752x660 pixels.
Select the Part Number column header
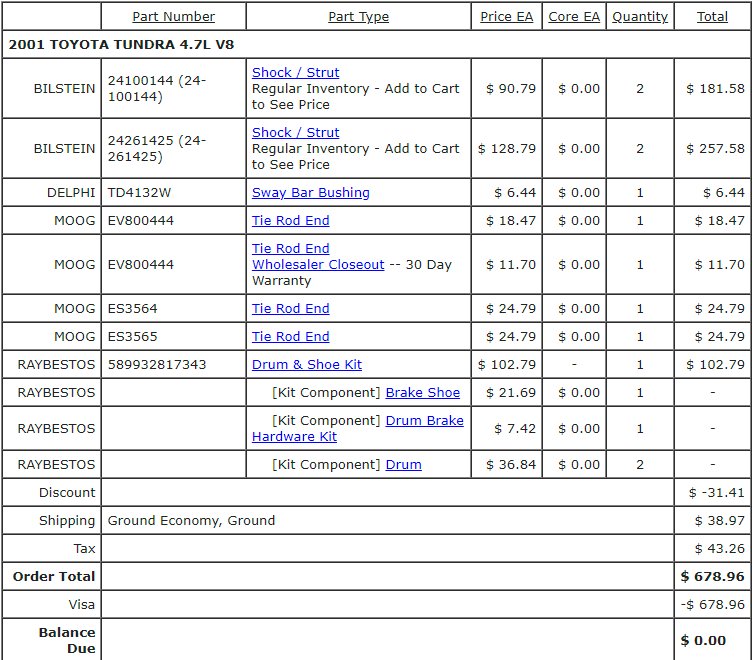tap(174, 16)
